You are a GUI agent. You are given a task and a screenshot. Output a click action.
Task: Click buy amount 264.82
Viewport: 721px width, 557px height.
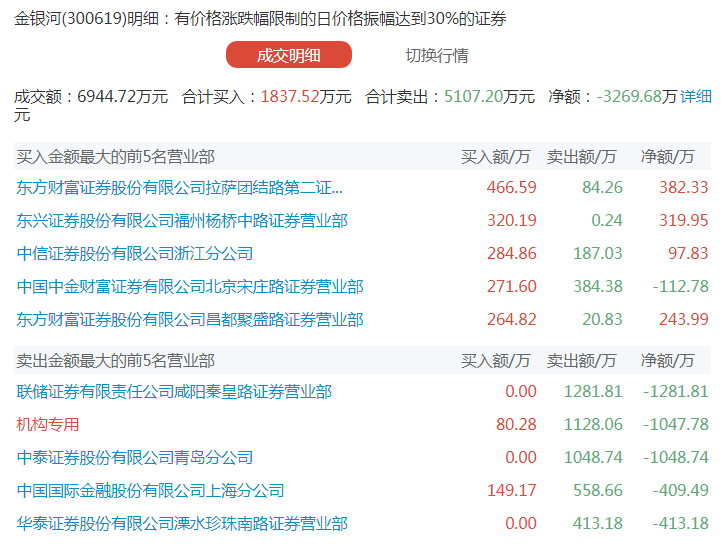pos(511,319)
